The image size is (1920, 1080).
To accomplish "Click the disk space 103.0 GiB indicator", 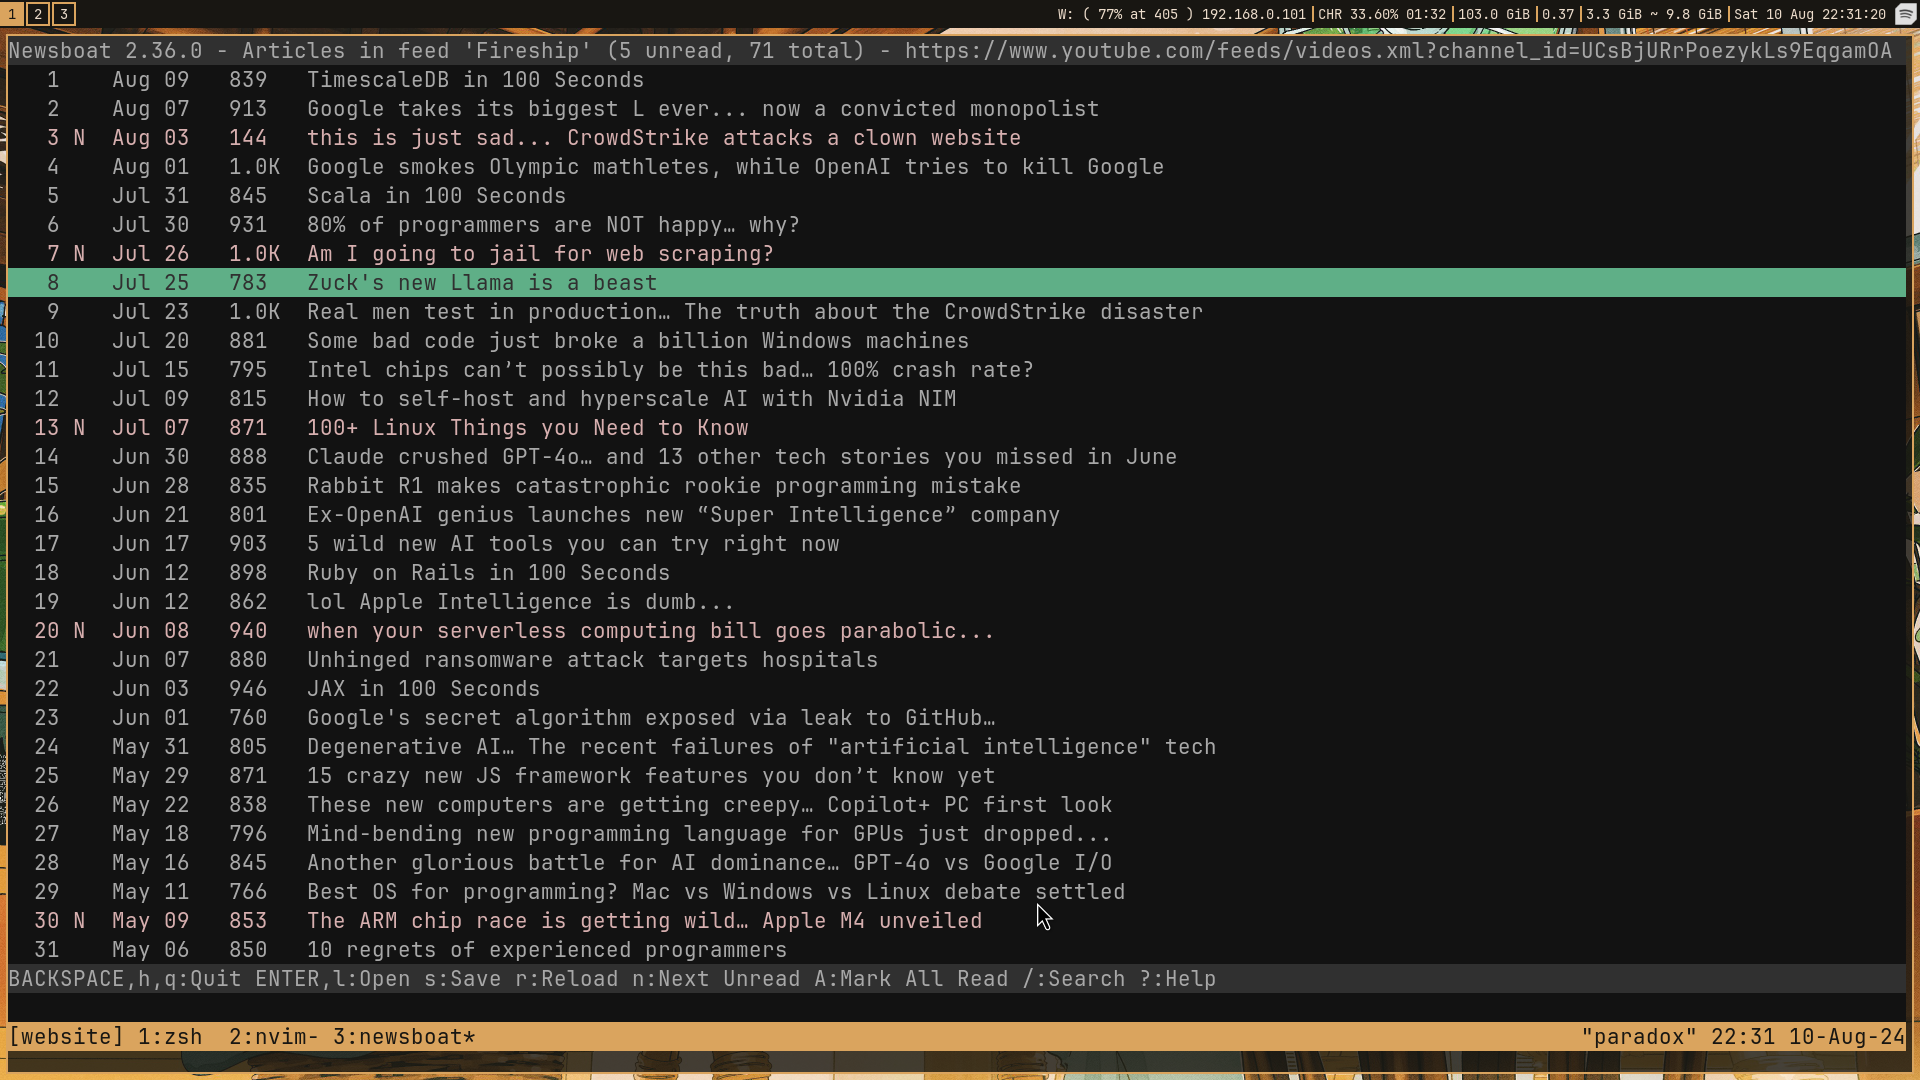I will click(x=1494, y=14).
